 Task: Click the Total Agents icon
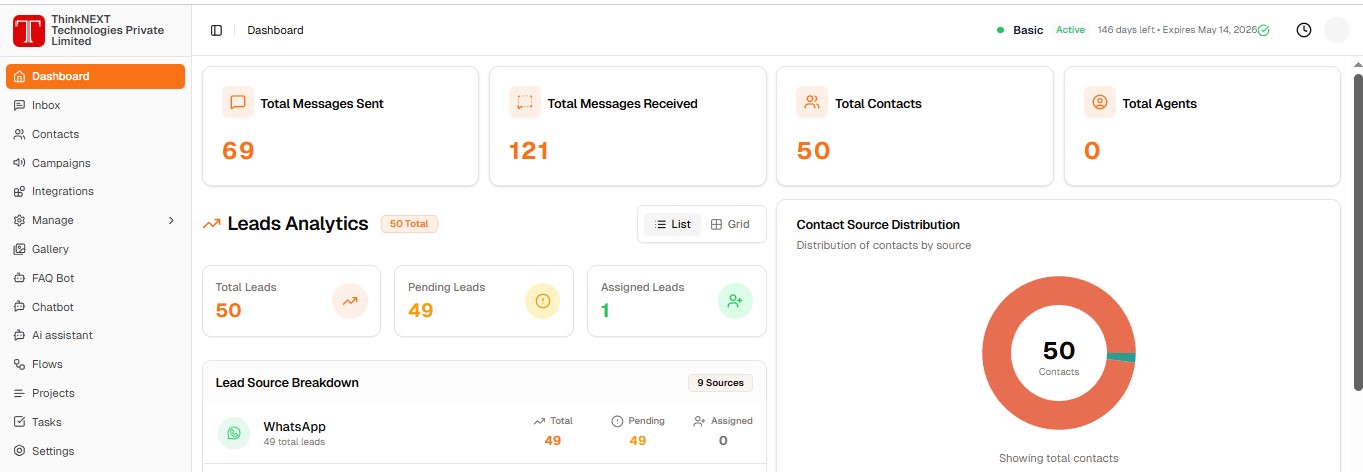point(1100,103)
